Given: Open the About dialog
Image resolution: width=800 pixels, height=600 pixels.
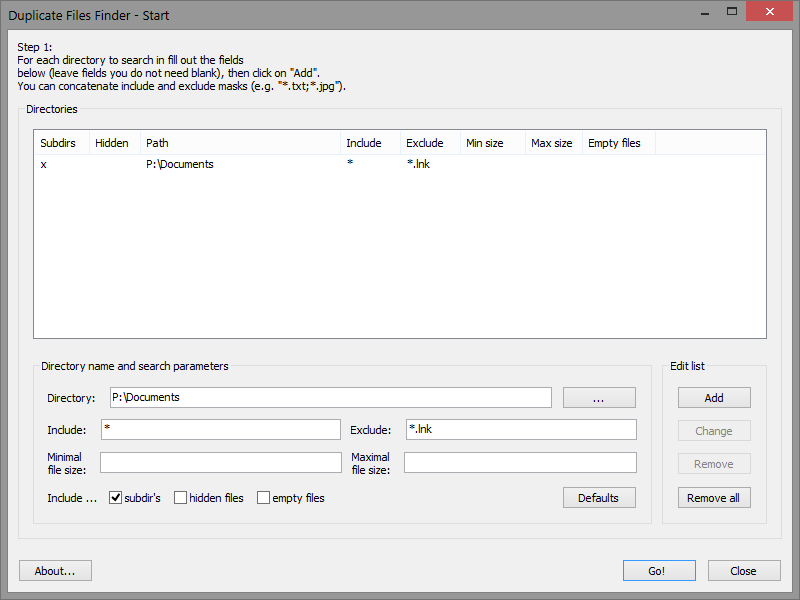Looking at the screenshot, I should pyautogui.click(x=55, y=571).
